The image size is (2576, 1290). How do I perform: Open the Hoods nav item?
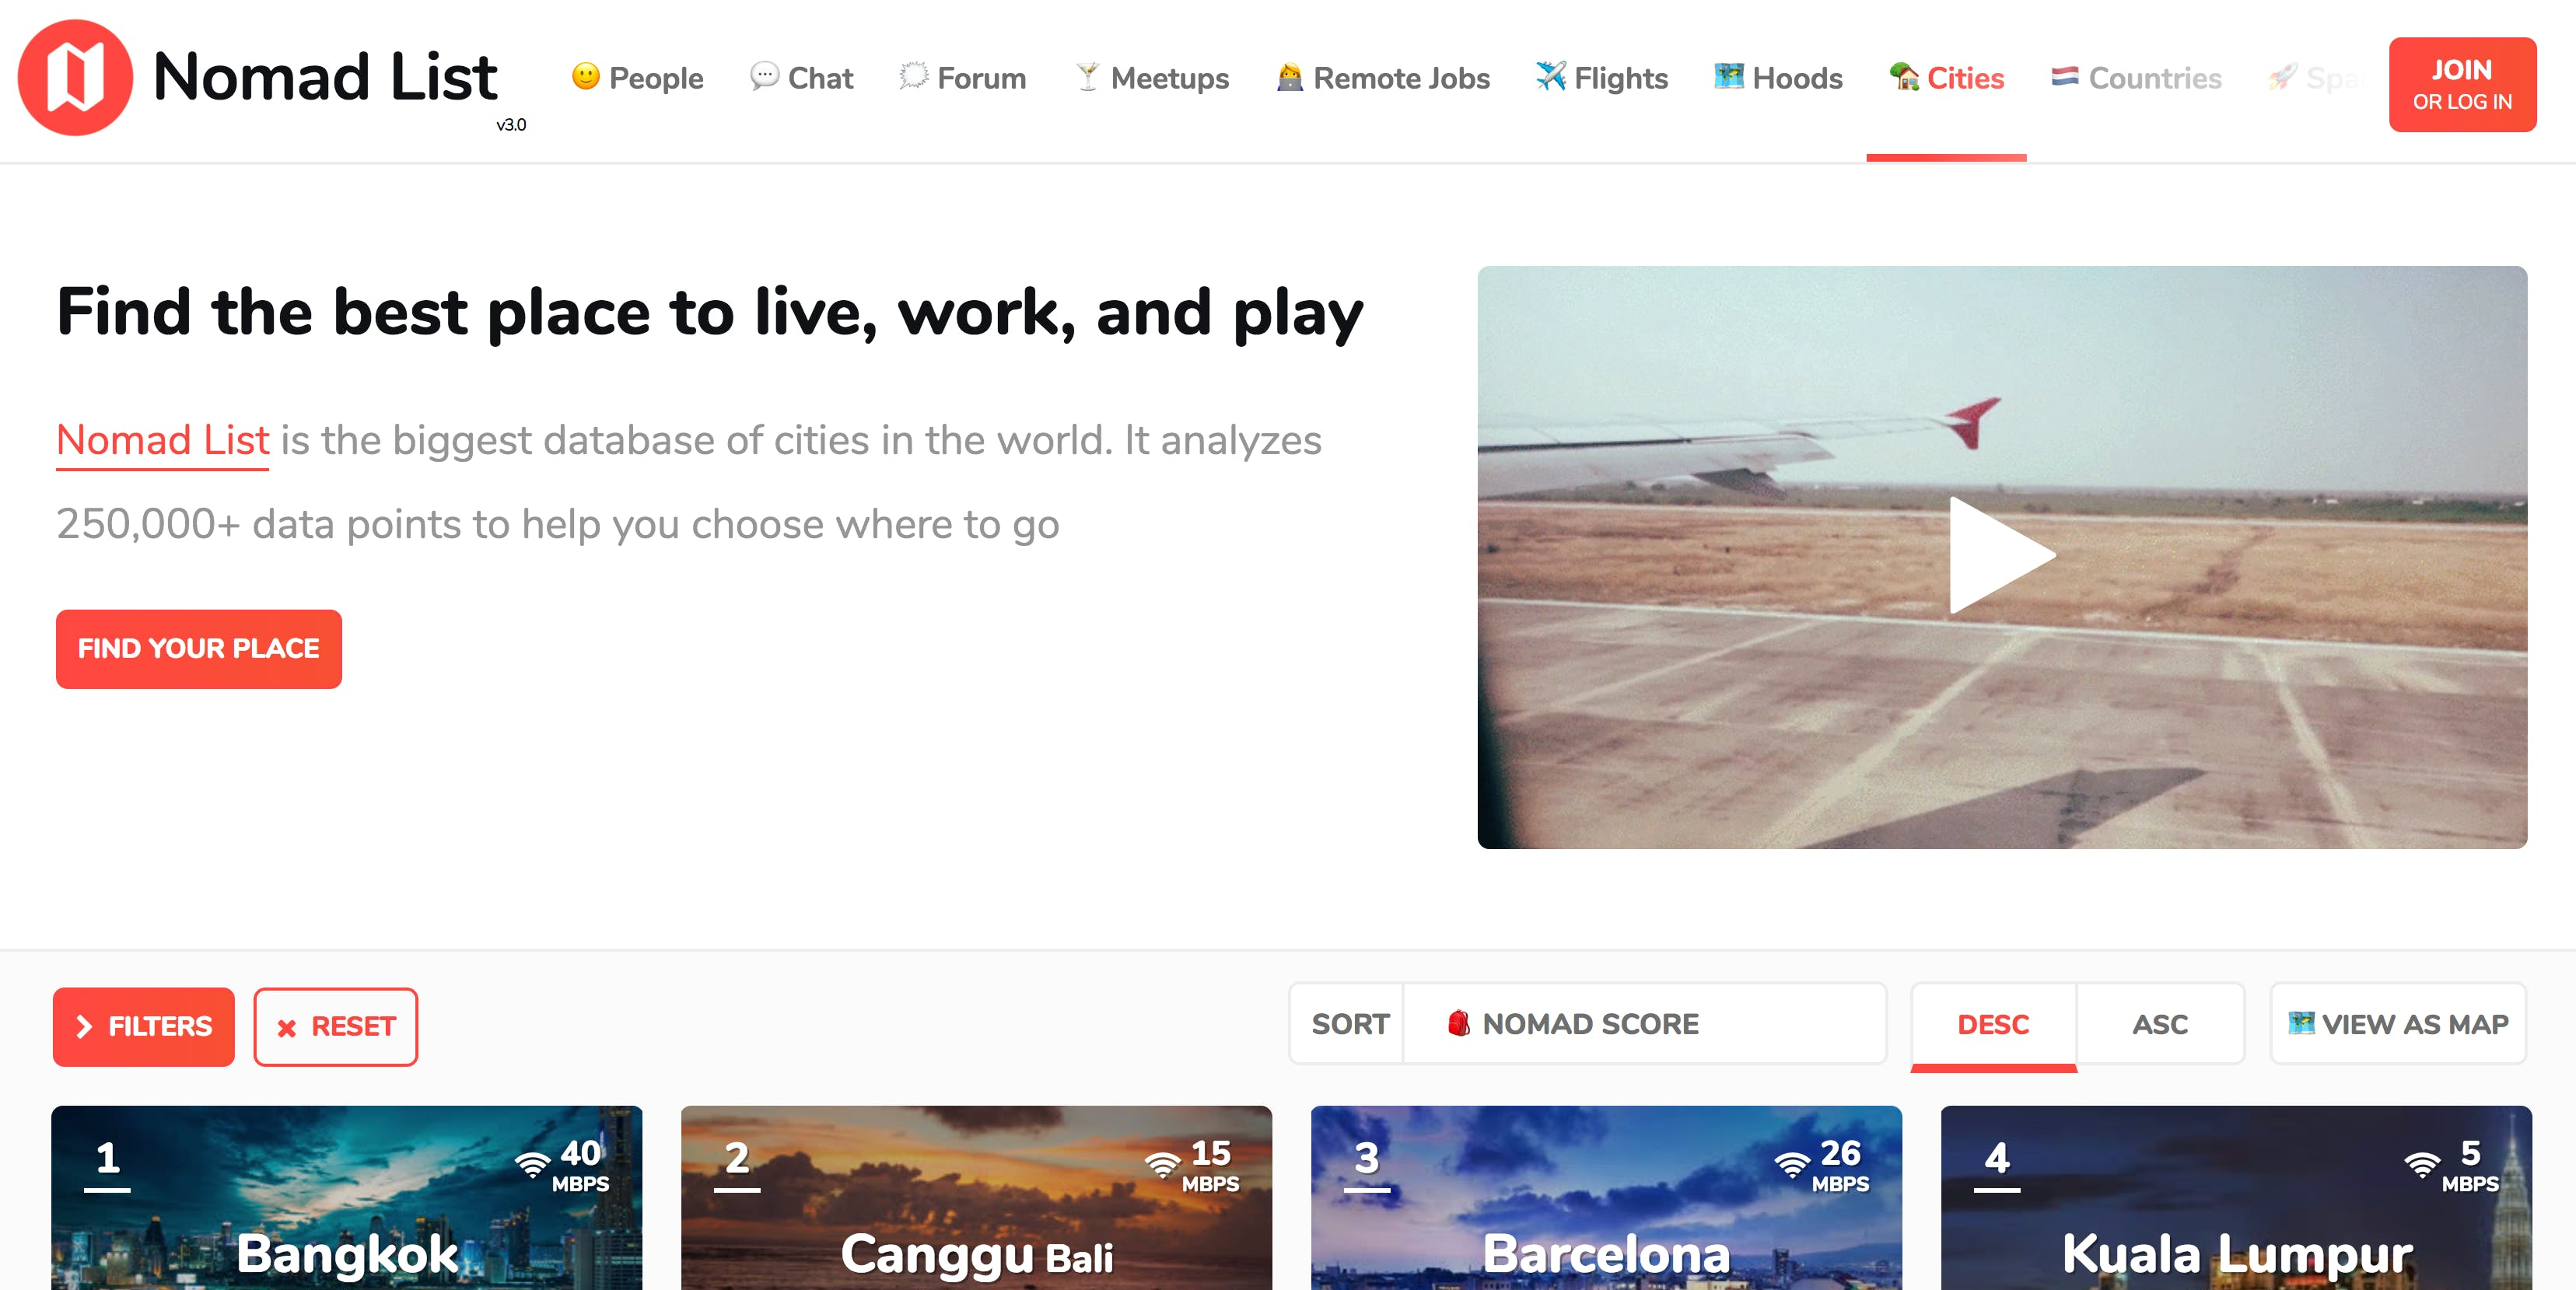1779,77
